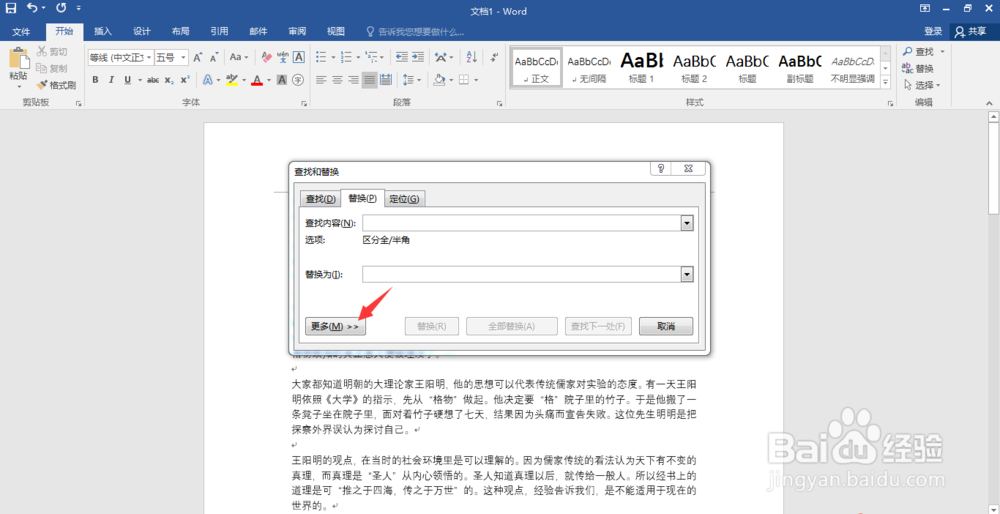Viewport: 1000px width, 514px height.
Task: Click the Shading paint bucket icon
Action: pyautogui.click(x=439, y=80)
